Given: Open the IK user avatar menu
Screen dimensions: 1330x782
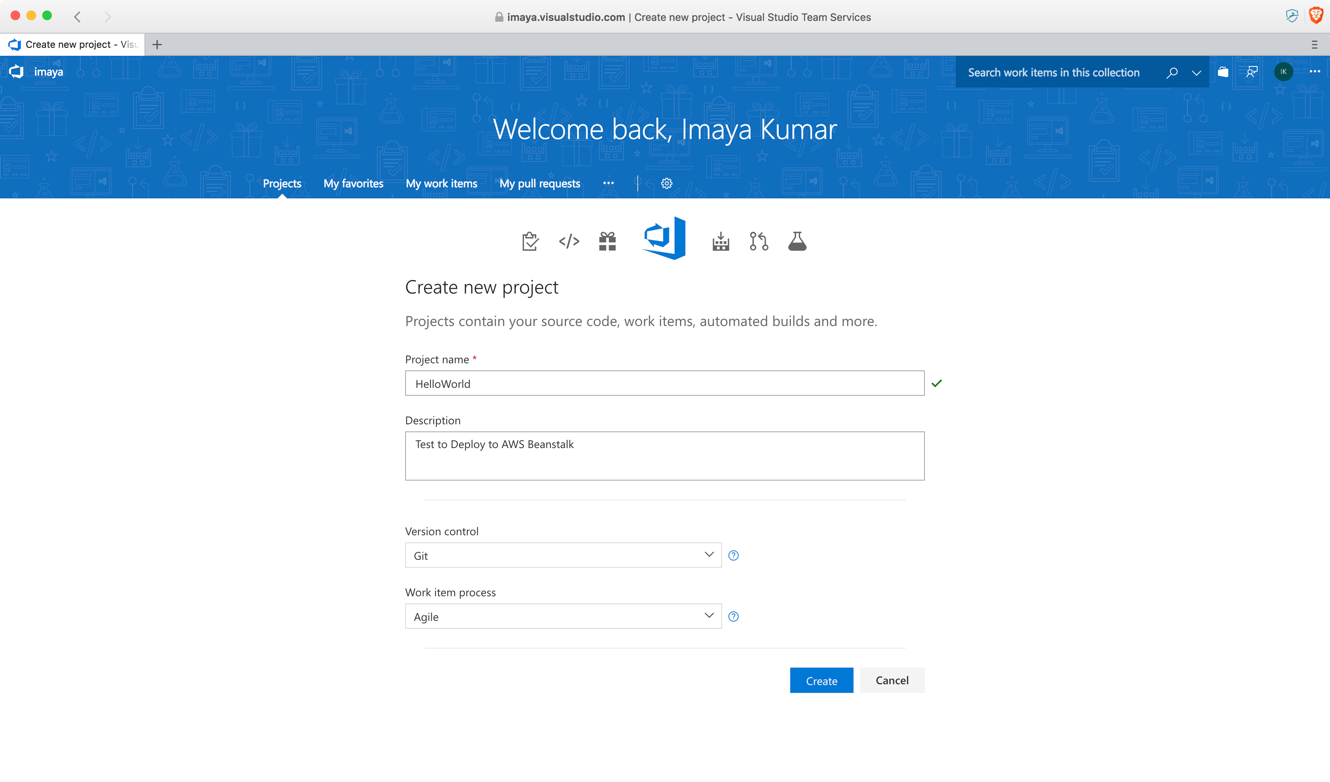Looking at the screenshot, I should pyautogui.click(x=1284, y=72).
